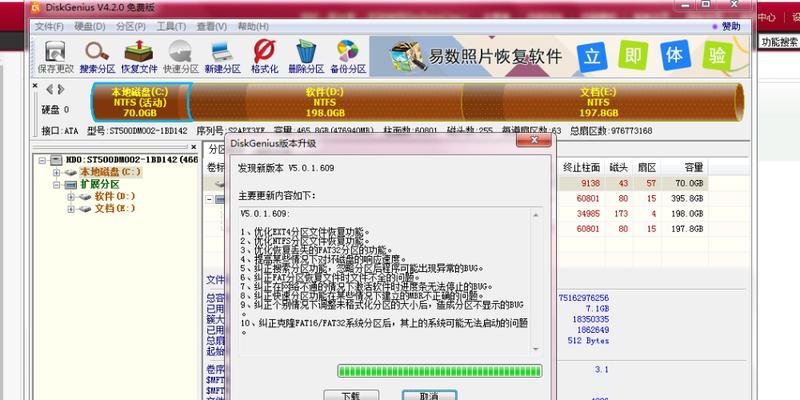Viewport: 800px width, 400px height.
Task: Click the Save Changes (保存更改) toolbar icon
Action: 56,57
